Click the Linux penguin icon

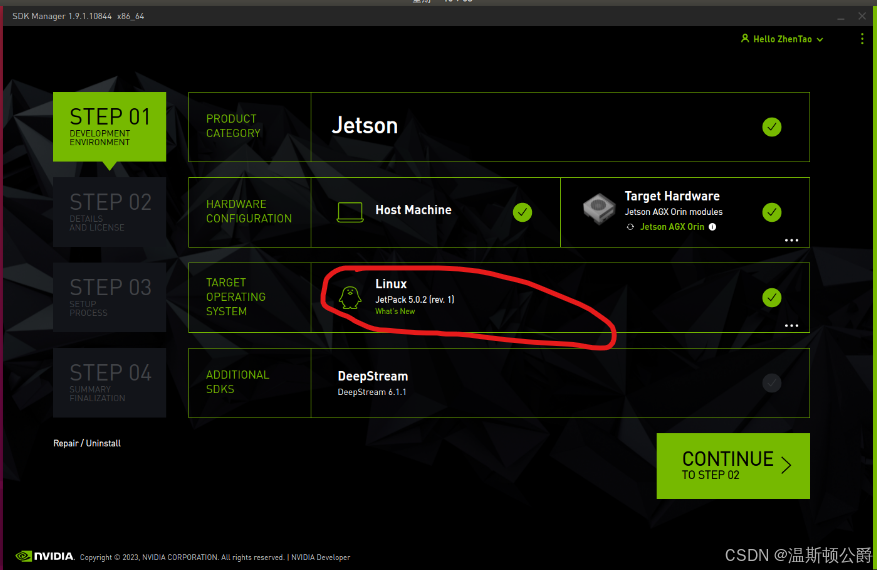point(350,298)
